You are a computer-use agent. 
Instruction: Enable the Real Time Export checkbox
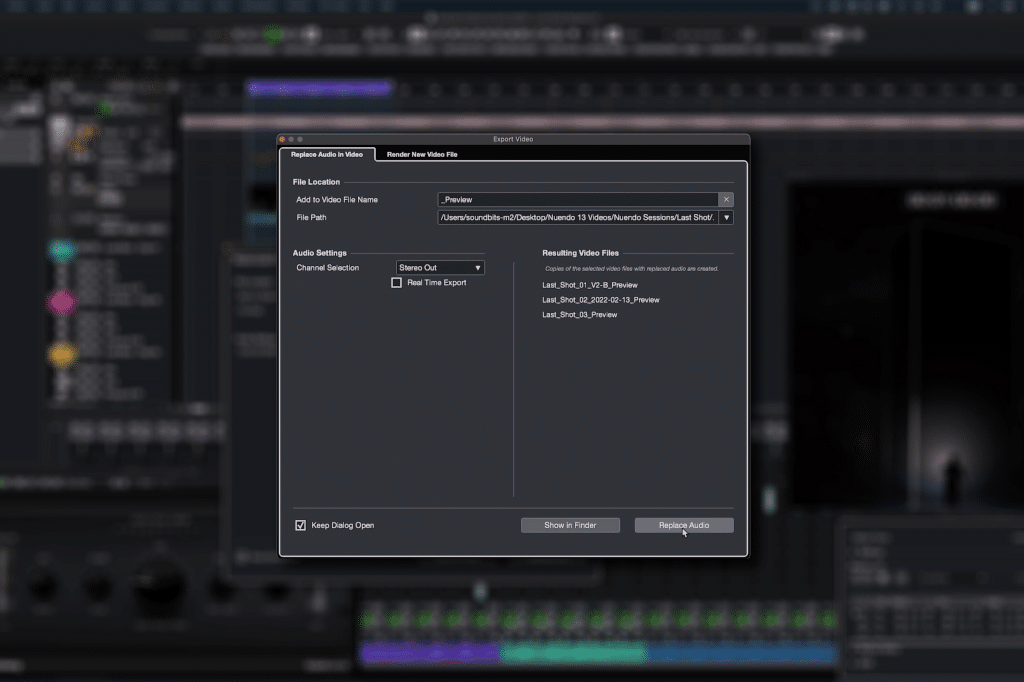[397, 283]
